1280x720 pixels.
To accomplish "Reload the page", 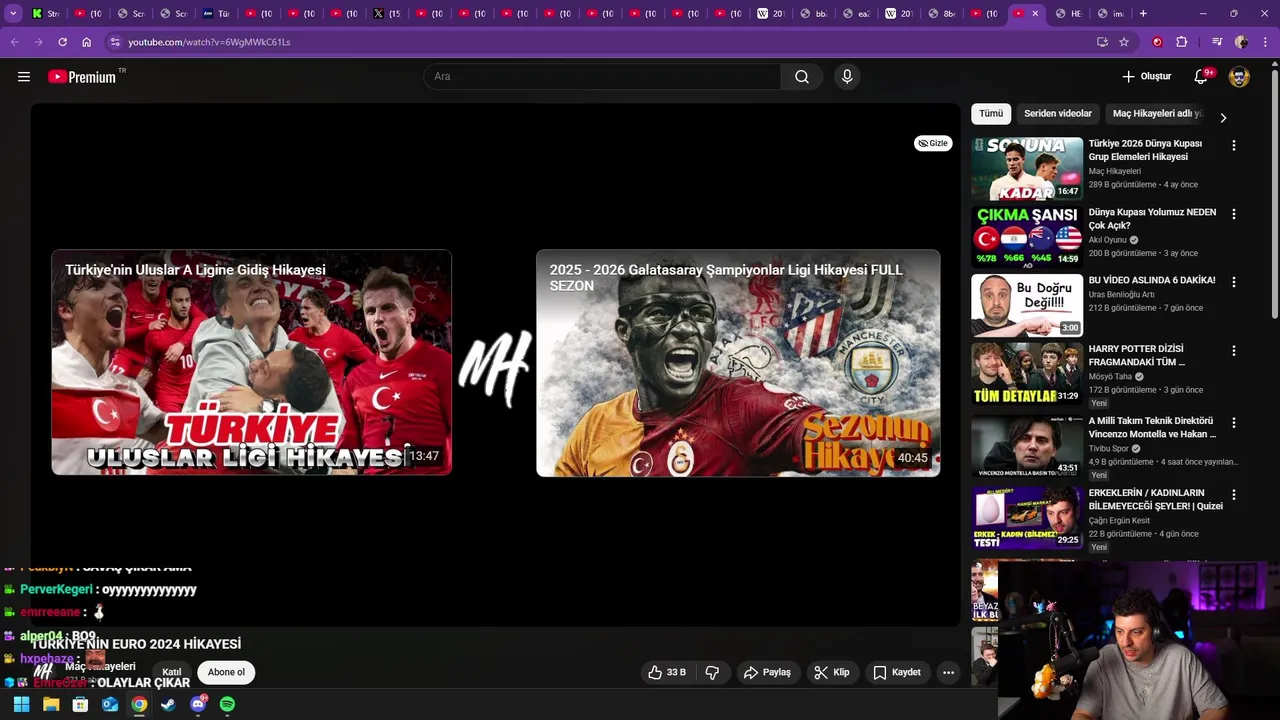I will tap(62, 42).
